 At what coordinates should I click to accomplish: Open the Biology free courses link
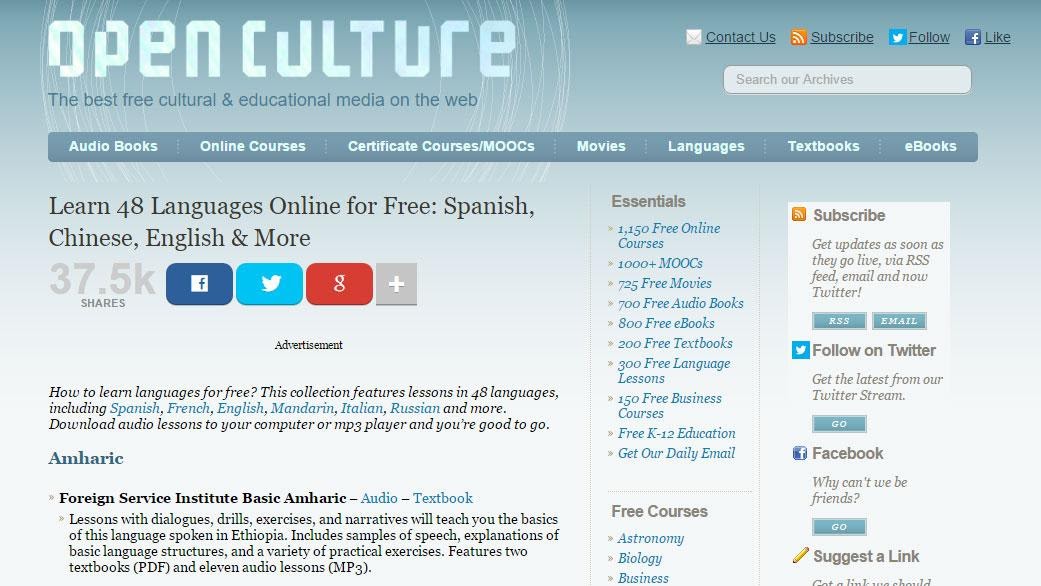point(639,558)
